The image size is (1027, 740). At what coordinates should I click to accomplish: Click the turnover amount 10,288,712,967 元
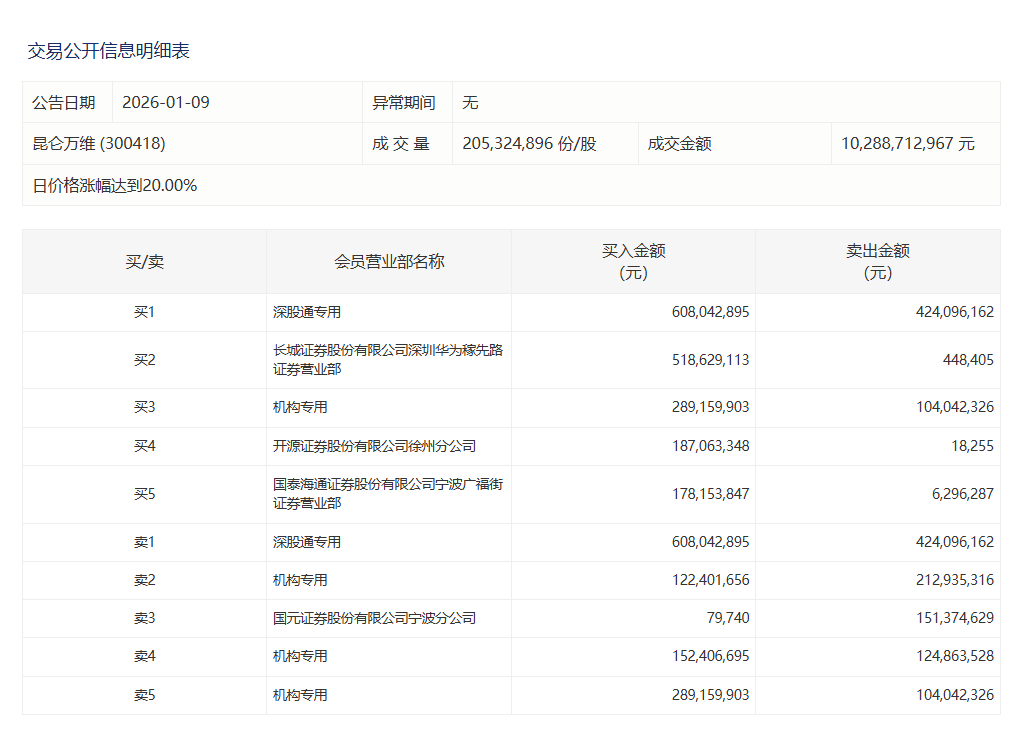pos(907,144)
